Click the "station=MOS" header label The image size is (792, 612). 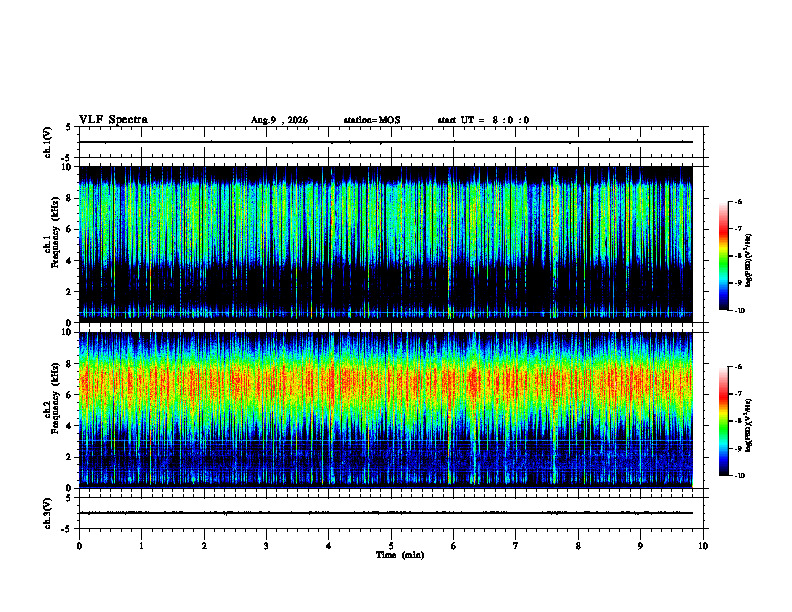(372, 120)
